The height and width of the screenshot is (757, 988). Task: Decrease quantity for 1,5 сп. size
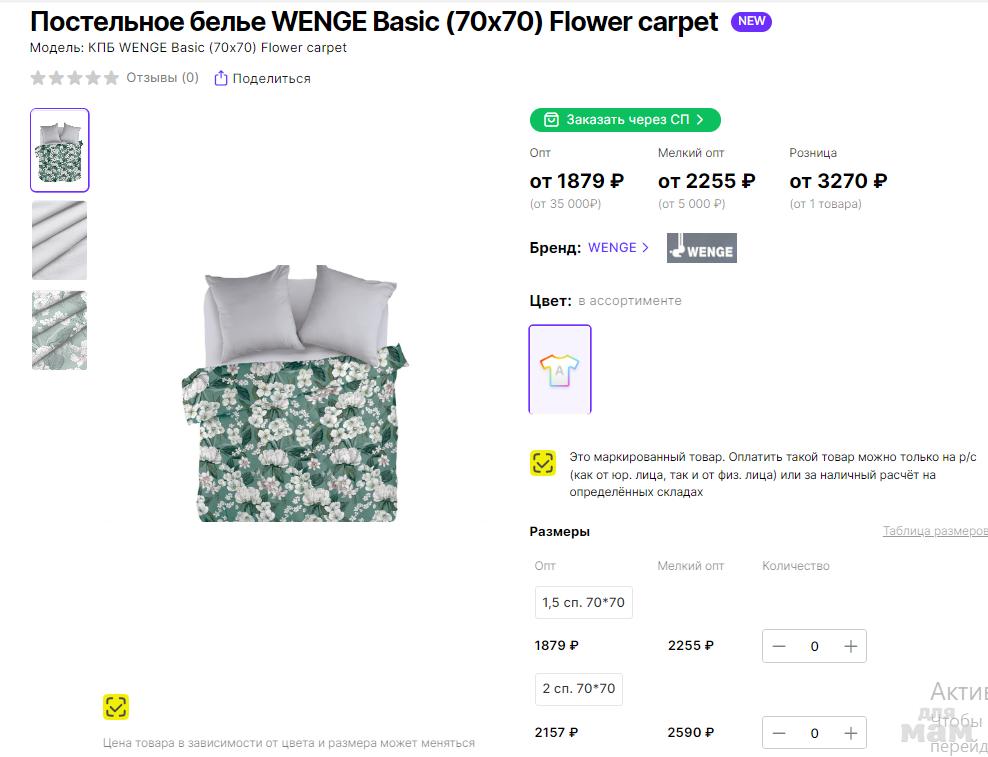pos(780,646)
